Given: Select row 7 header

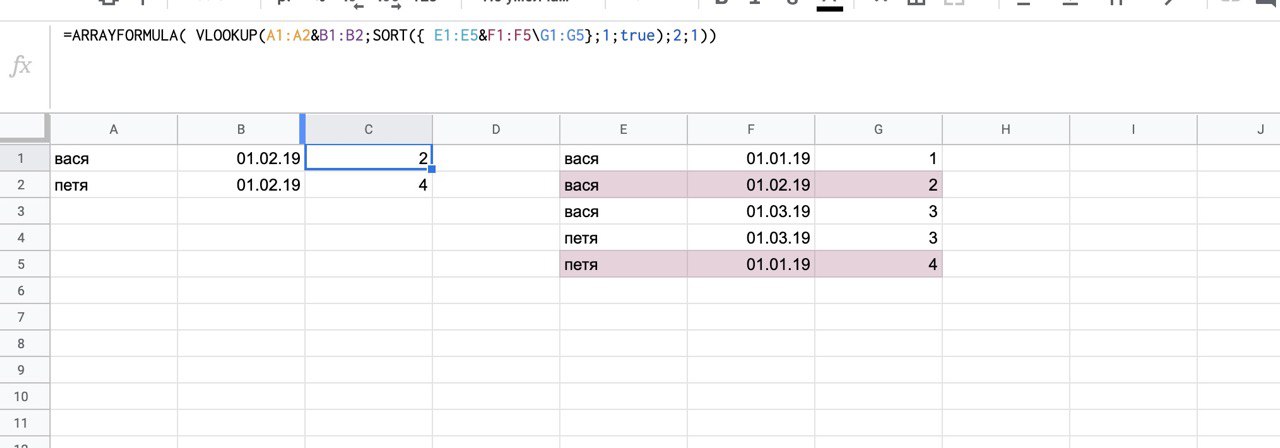Looking at the screenshot, I should click(24, 317).
